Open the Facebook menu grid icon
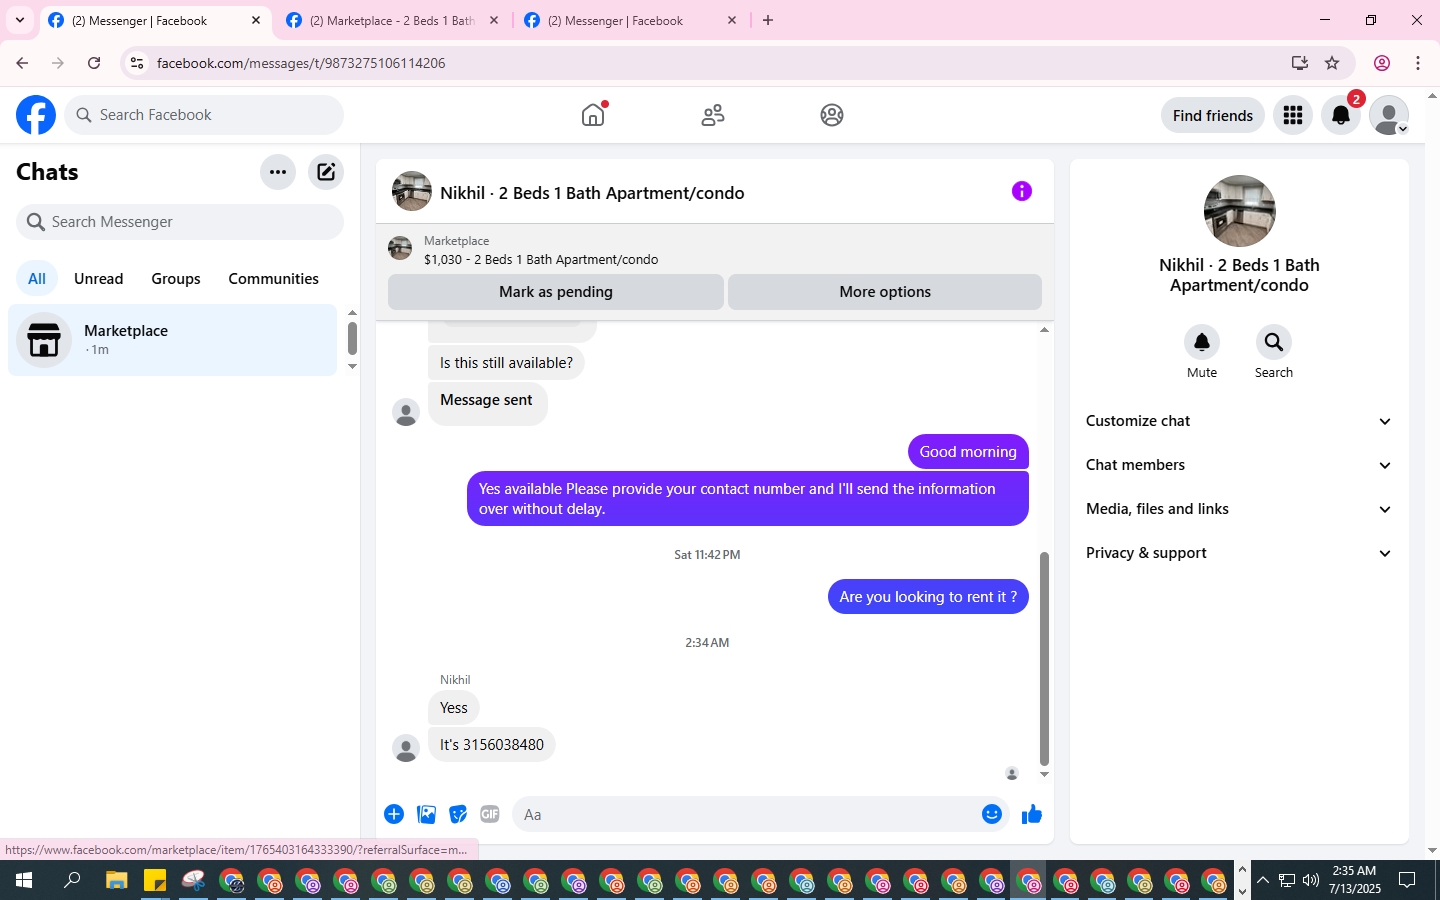The height and width of the screenshot is (900, 1440). (1293, 115)
